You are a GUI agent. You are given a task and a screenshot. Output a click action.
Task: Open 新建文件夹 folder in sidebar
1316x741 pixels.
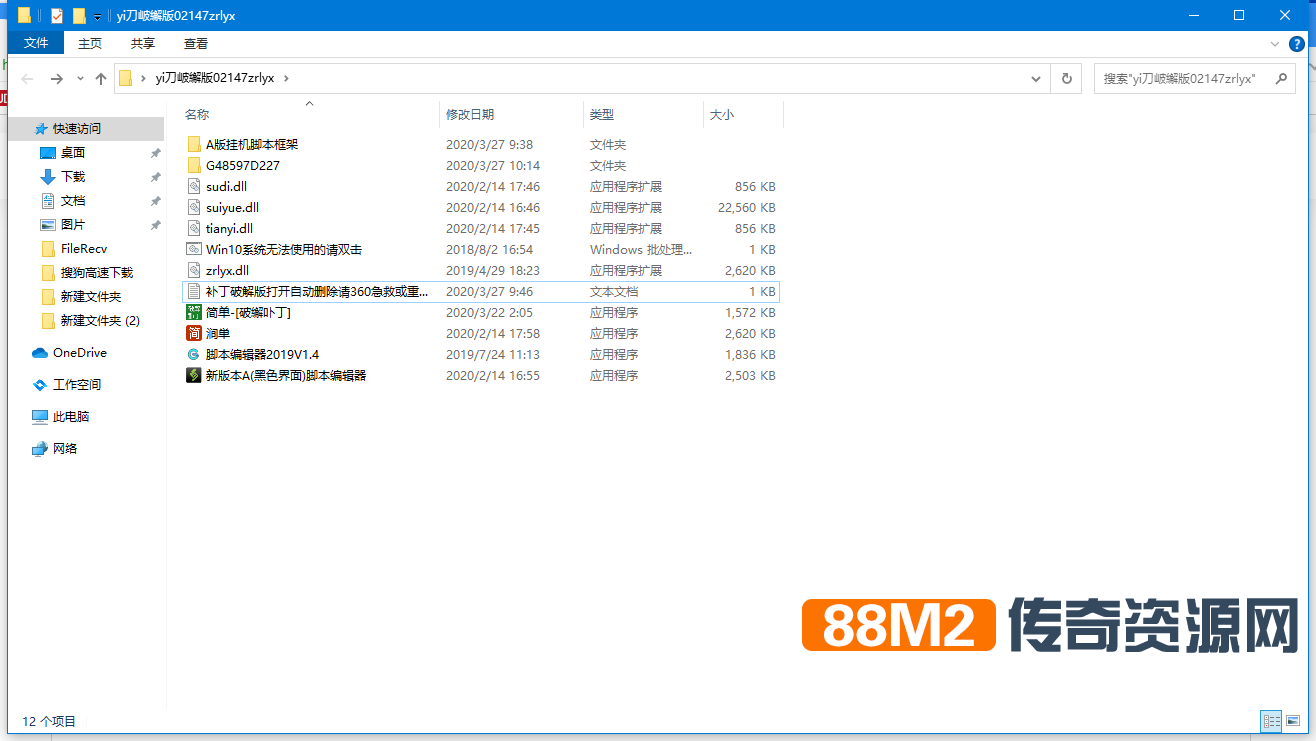coord(90,296)
